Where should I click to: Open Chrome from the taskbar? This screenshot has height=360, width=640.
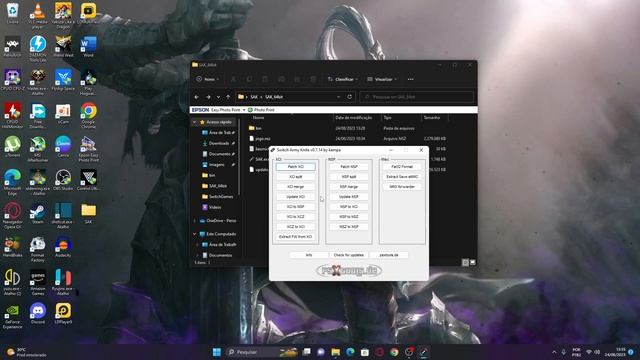point(394,352)
